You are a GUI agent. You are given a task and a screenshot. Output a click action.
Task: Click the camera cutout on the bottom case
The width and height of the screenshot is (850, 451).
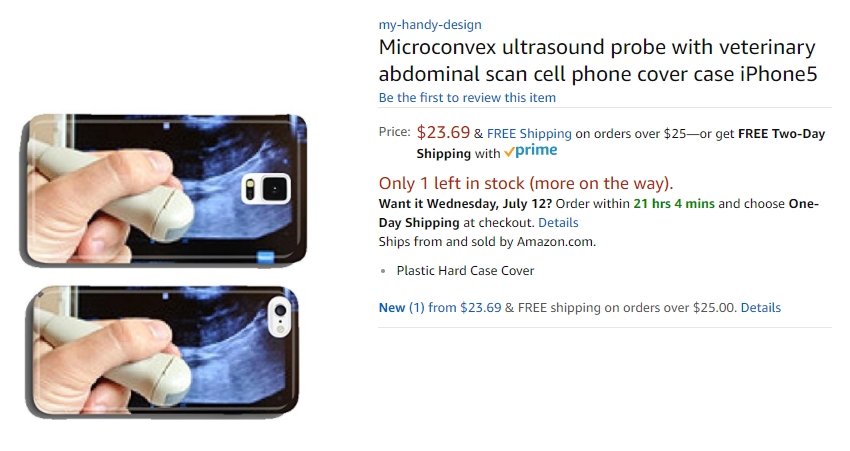click(x=280, y=317)
